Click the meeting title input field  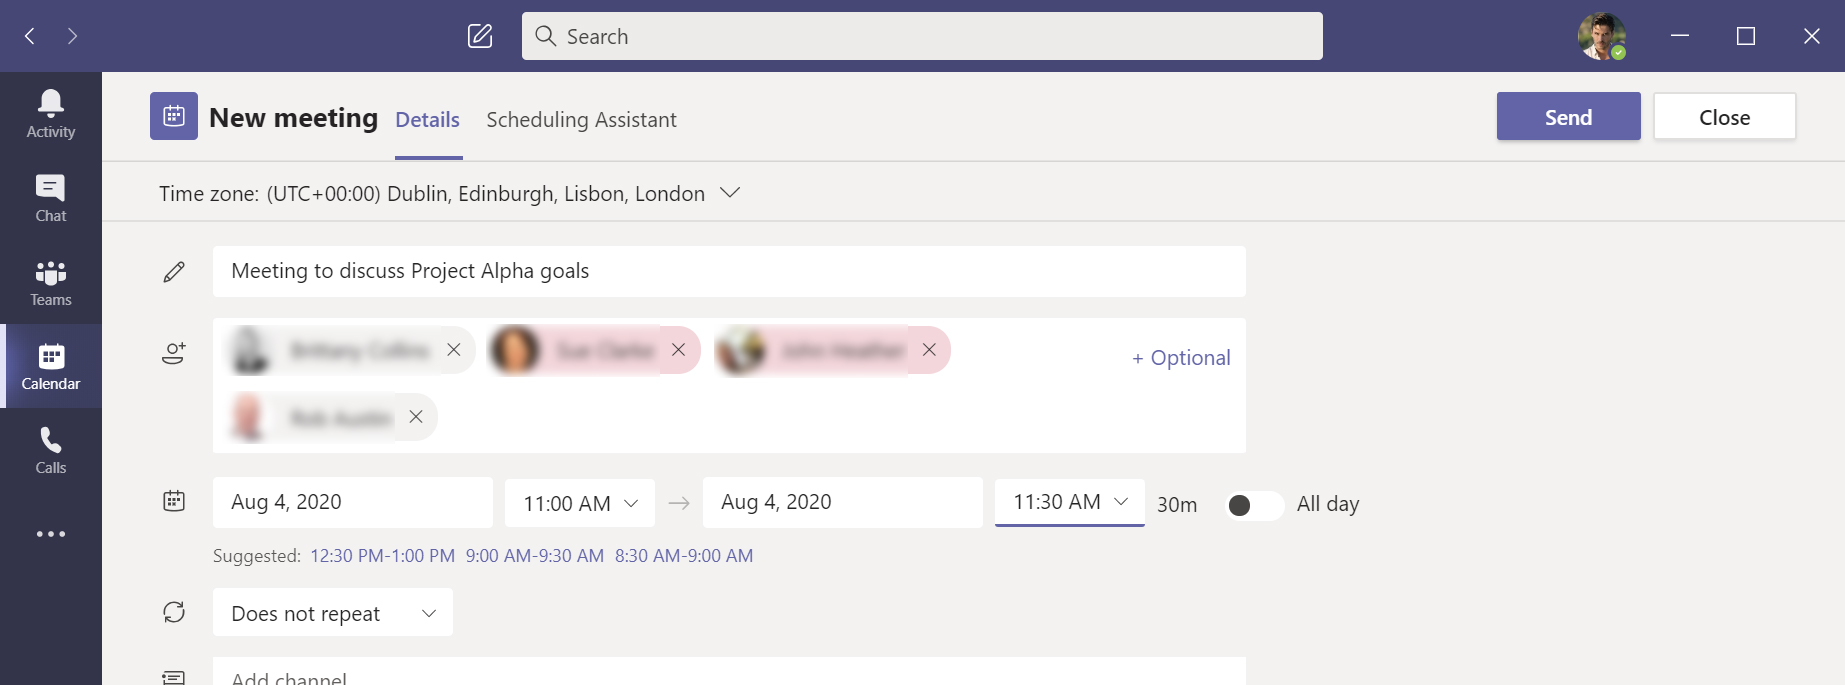tap(728, 271)
